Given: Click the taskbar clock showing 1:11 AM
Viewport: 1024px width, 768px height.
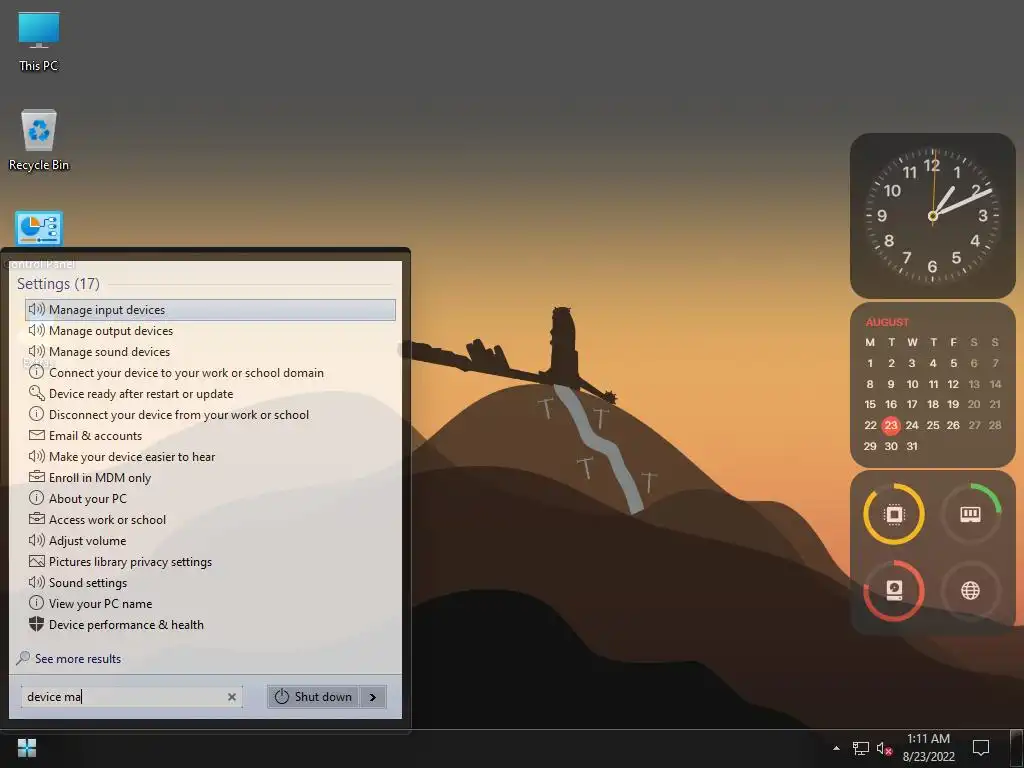Looking at the screenshot, I should click(928, 748).
